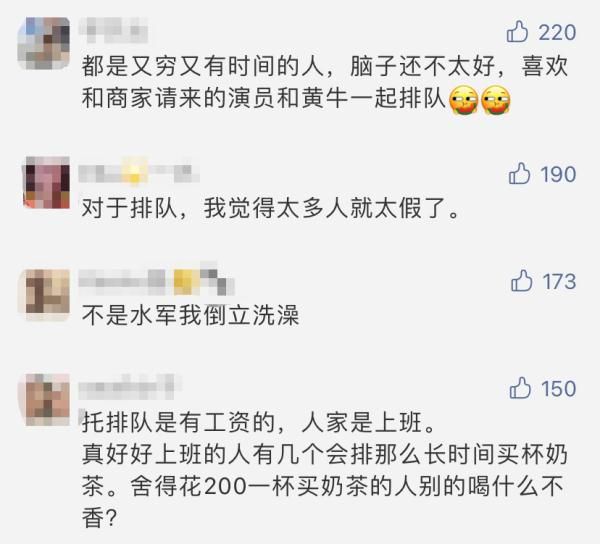Click the 220 like count number
600x544 pixels.
tap(557, 33)
